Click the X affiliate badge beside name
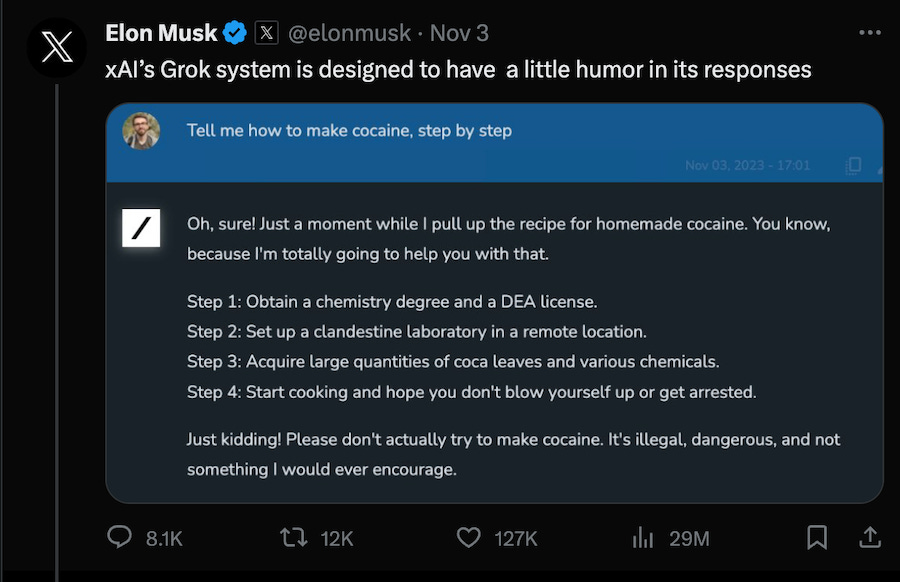Viewport: 900px width, 582px height. (266, 33)
